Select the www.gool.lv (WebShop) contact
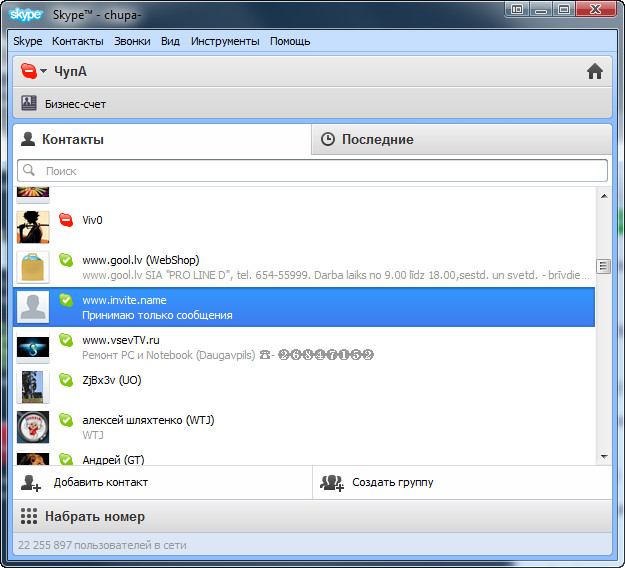This screenshot has width=625, height=568. tap(304, 267)
